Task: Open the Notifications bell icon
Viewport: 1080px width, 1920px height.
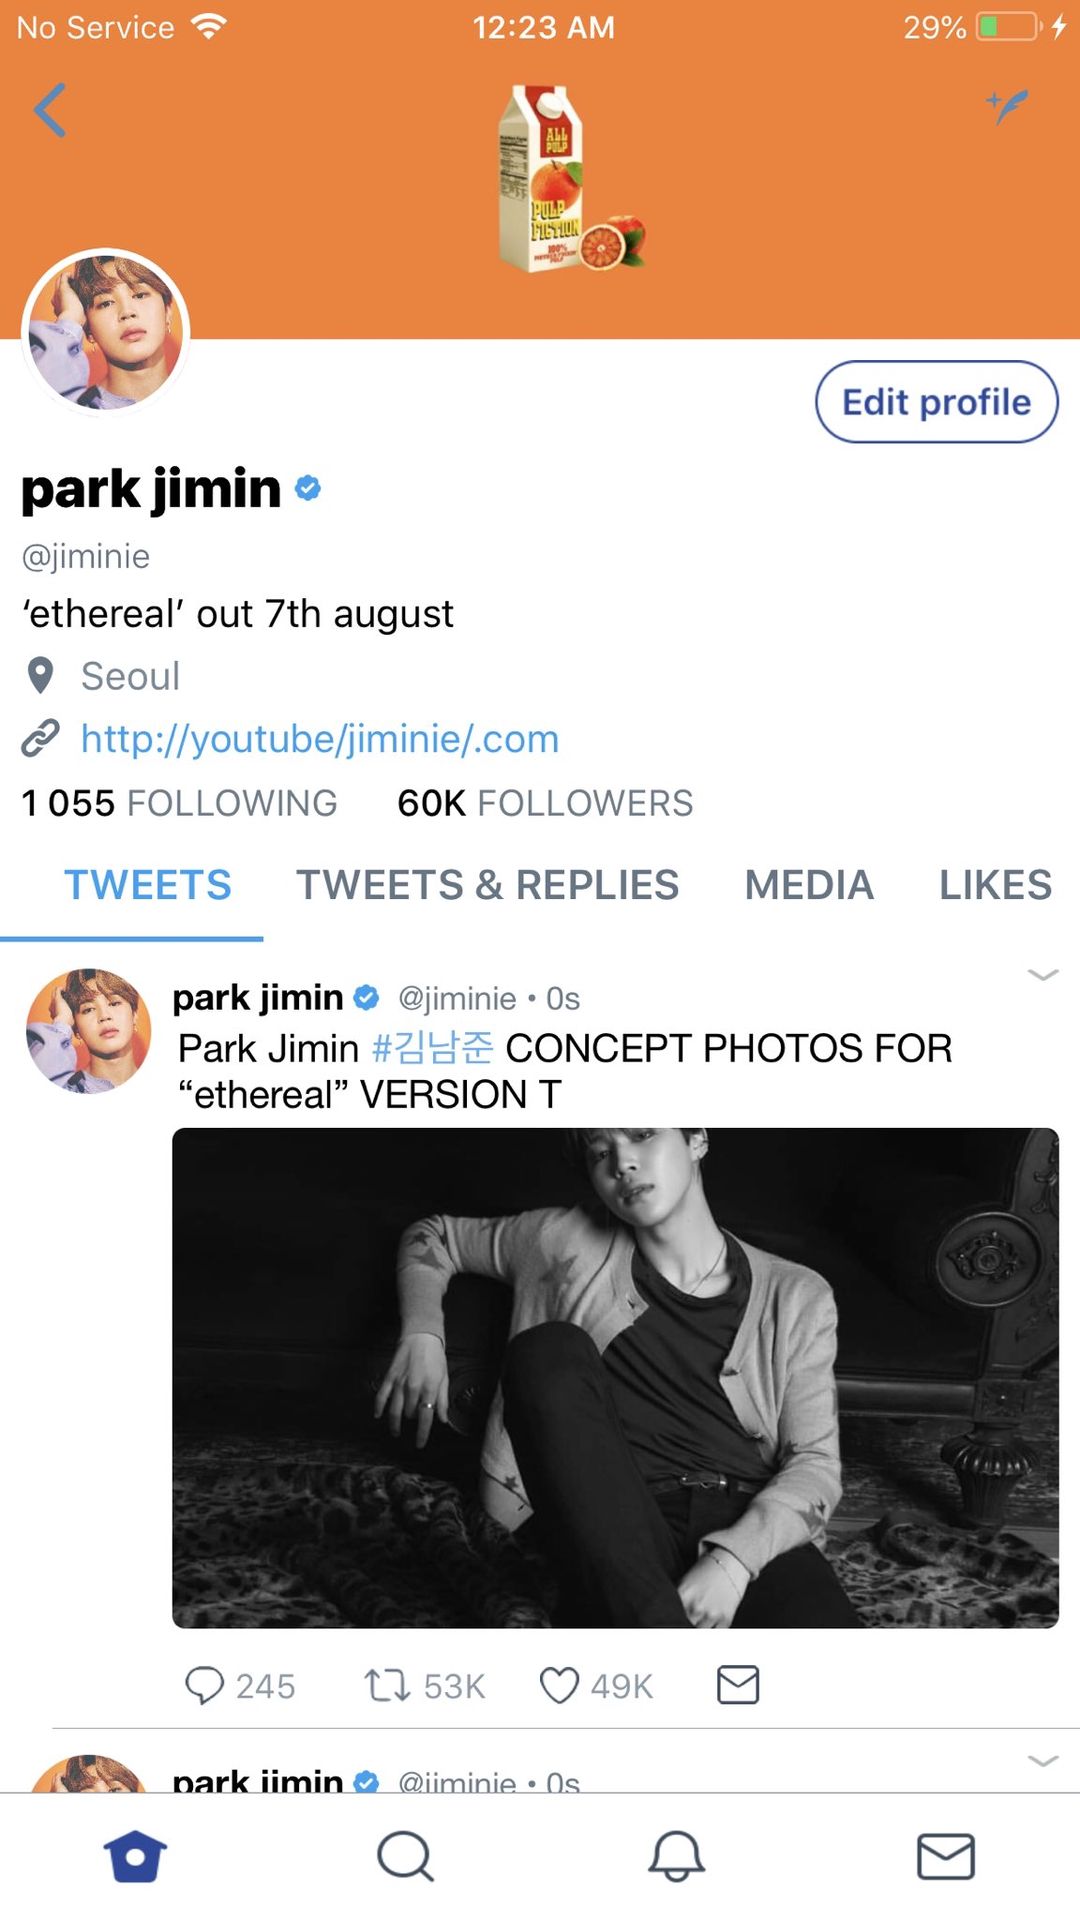Action: point(676,1856)
